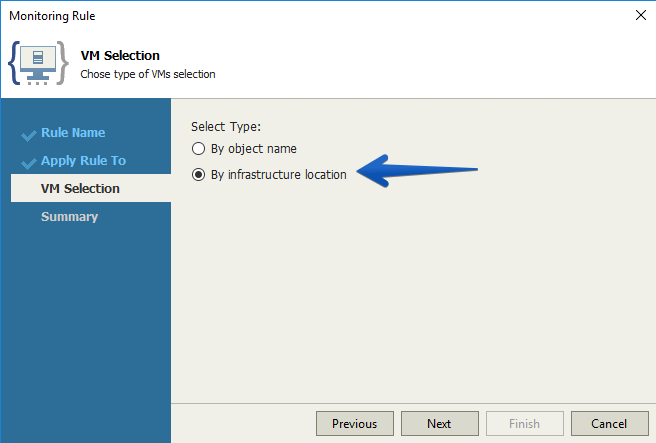Screen dimensions: 656x443
Task: Click the checkmark icon beside Rule Name
Action: (x=28, y=135)
